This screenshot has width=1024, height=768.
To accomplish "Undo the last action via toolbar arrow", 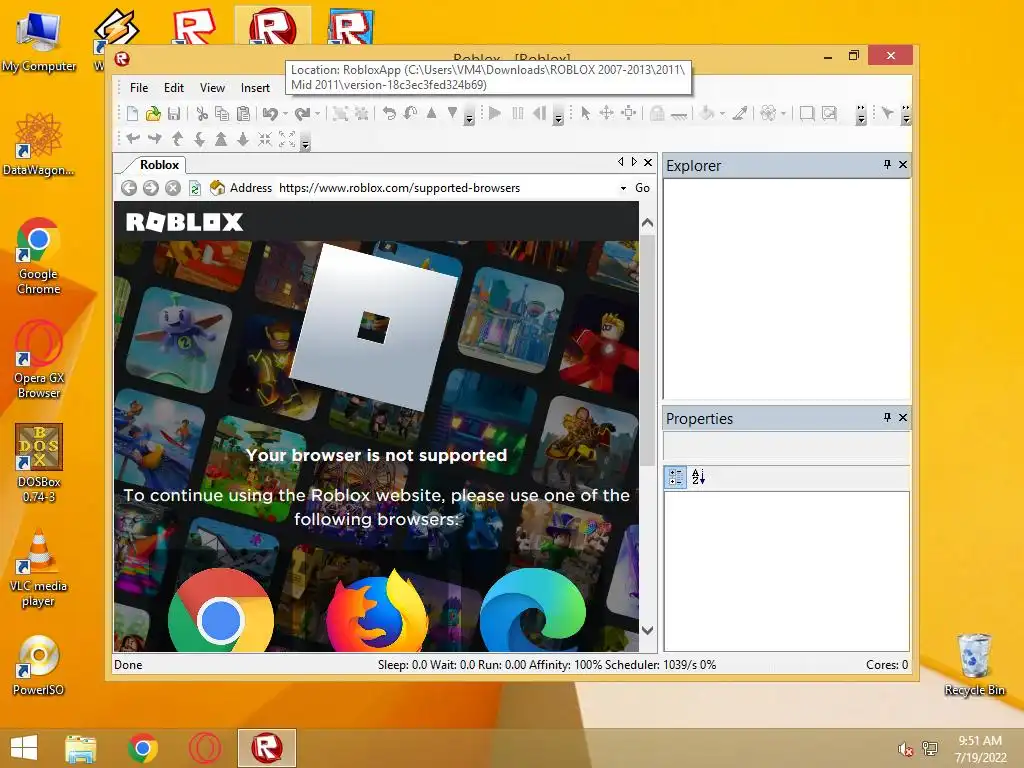I will click(270, 114).
